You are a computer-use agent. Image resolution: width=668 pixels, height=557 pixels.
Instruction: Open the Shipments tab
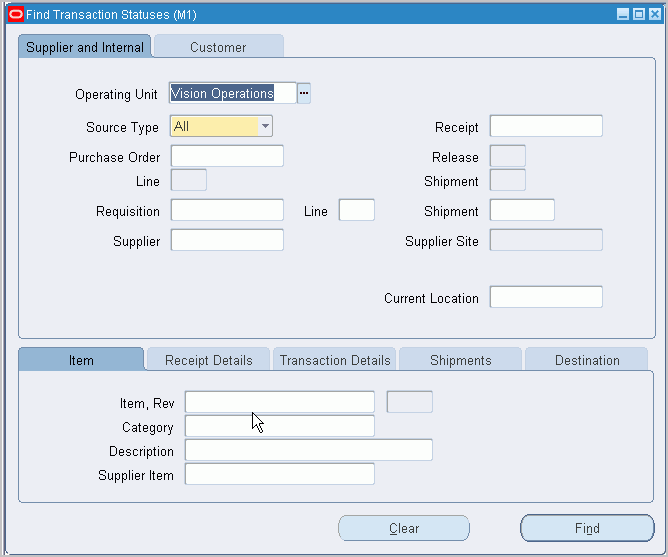coord(461,360)
